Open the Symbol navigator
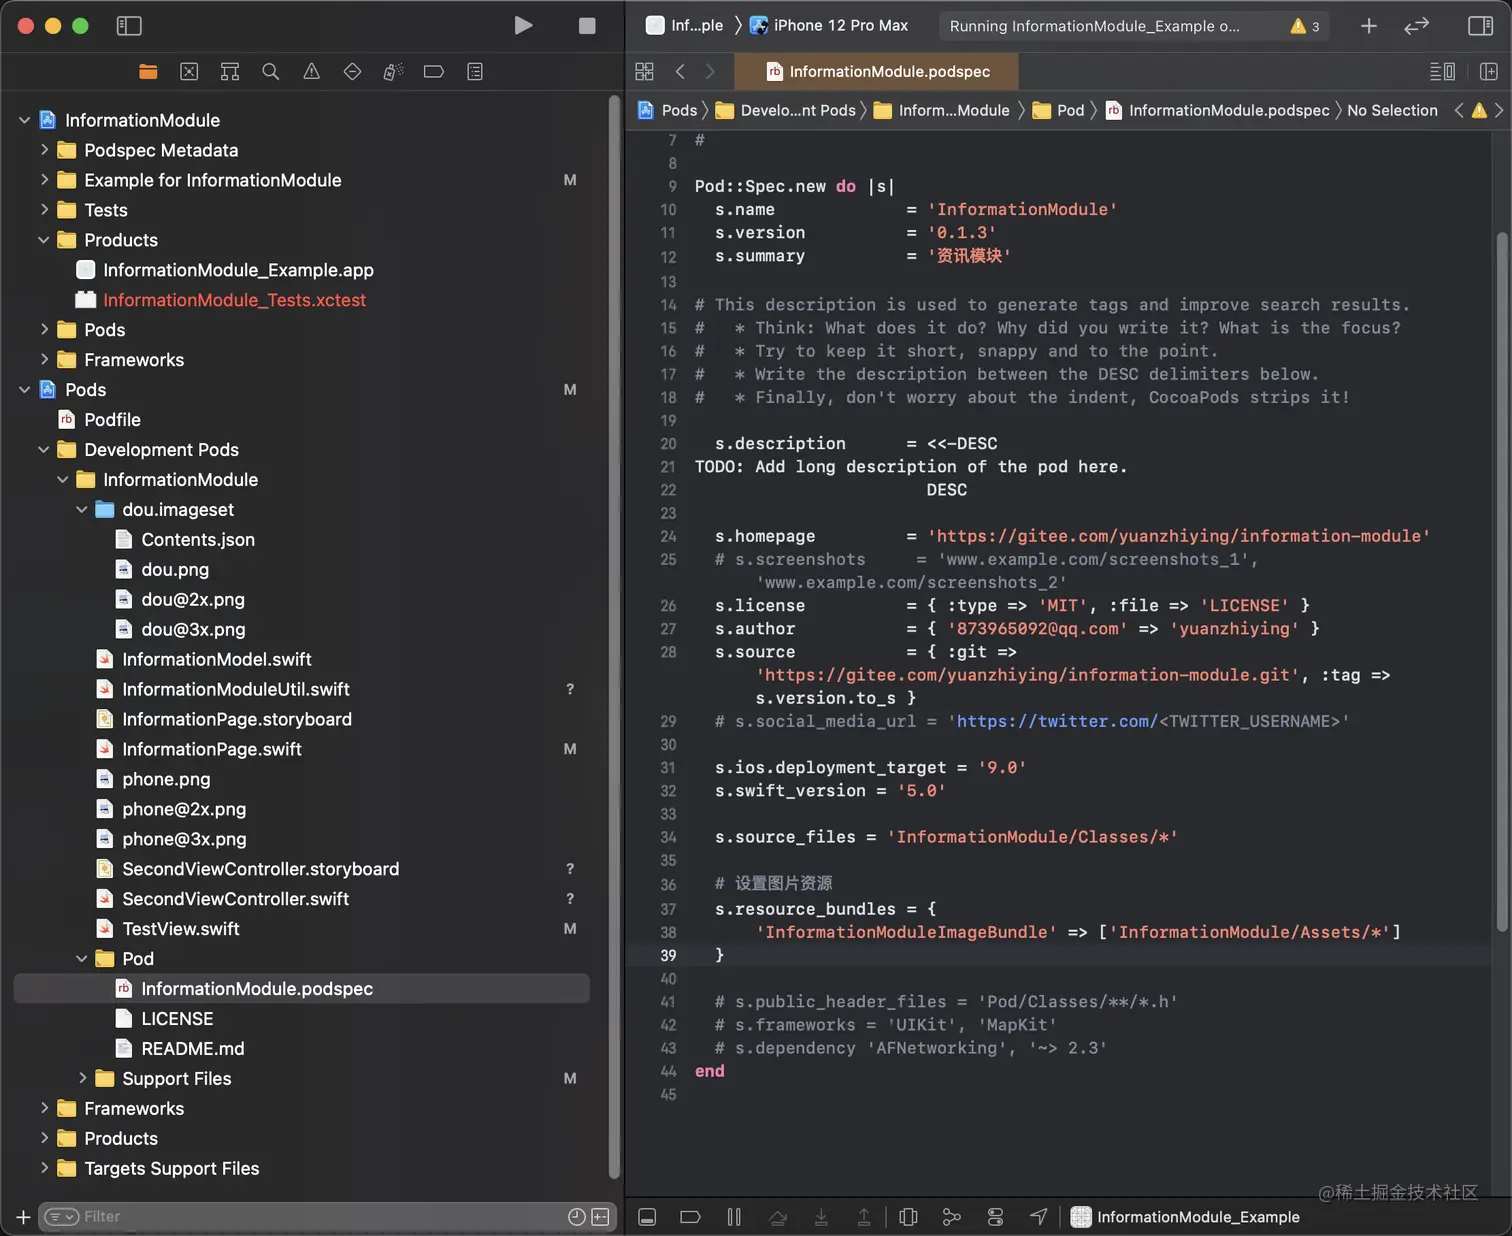This screenshot has width=1512, height=1236. 230,71
